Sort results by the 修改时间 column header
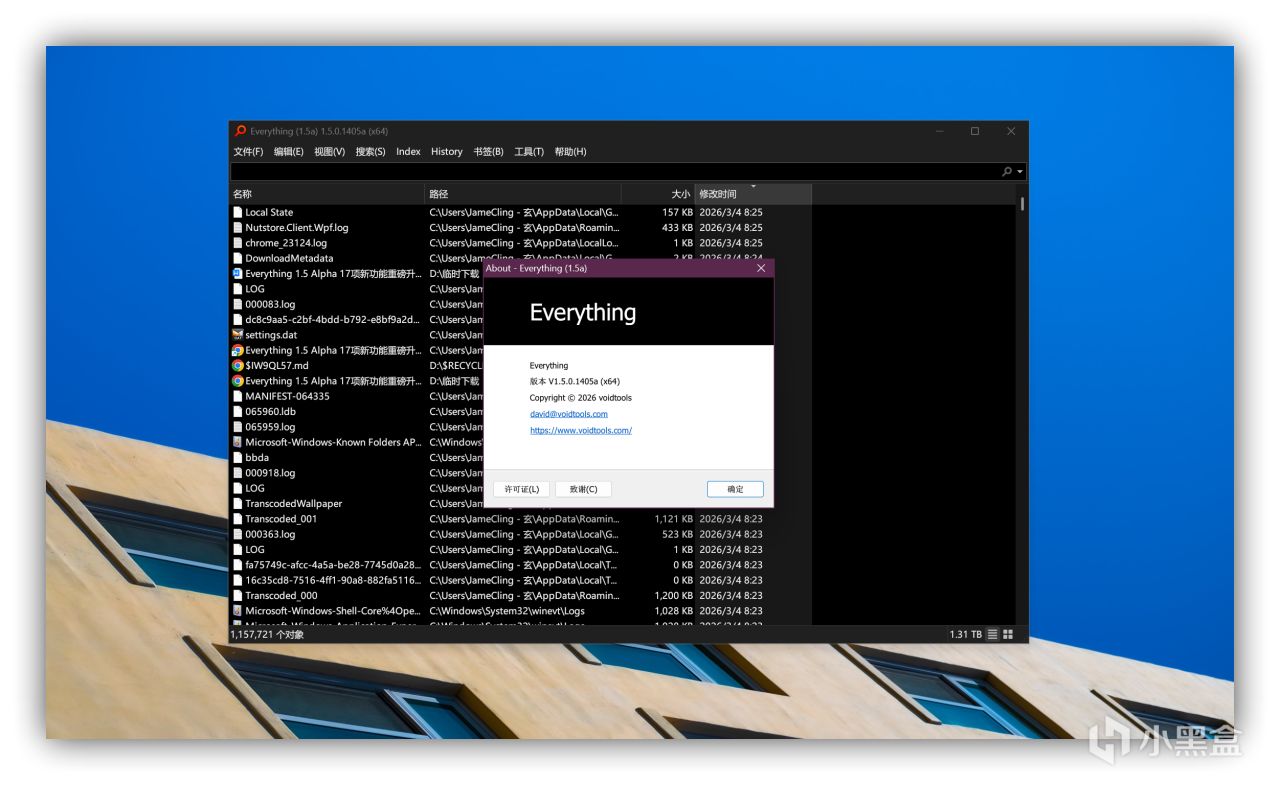1280x785 pixels. tap(753, 194)
